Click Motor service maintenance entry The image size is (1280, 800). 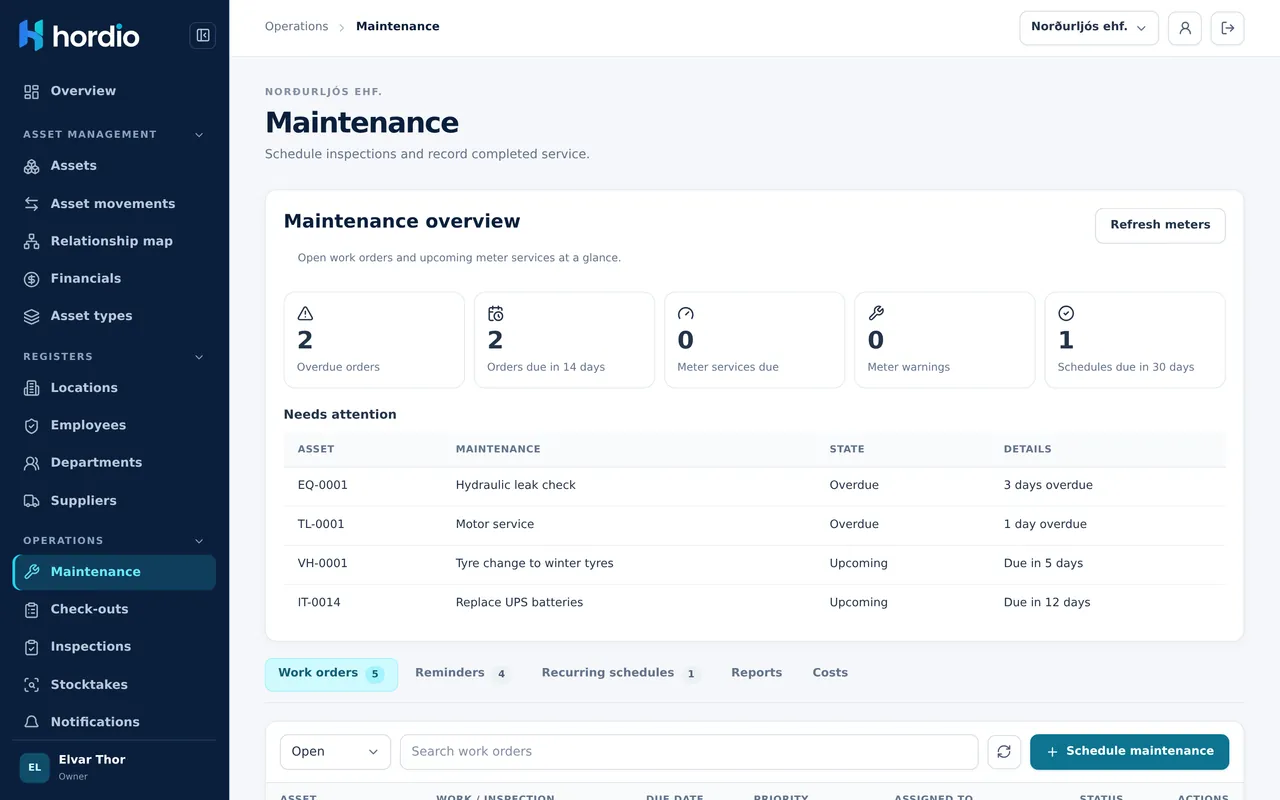[495, 524]
